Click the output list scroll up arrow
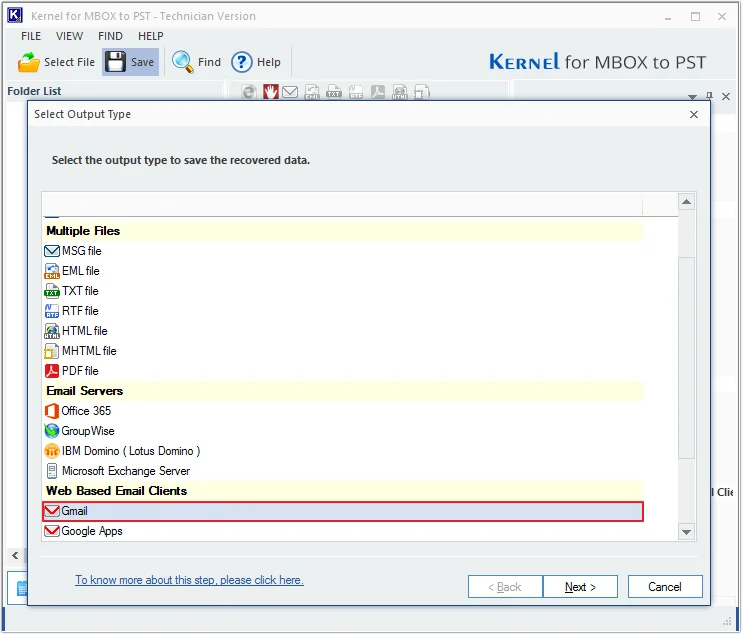This screenshot has width=743, height=635. click(686, 202)
